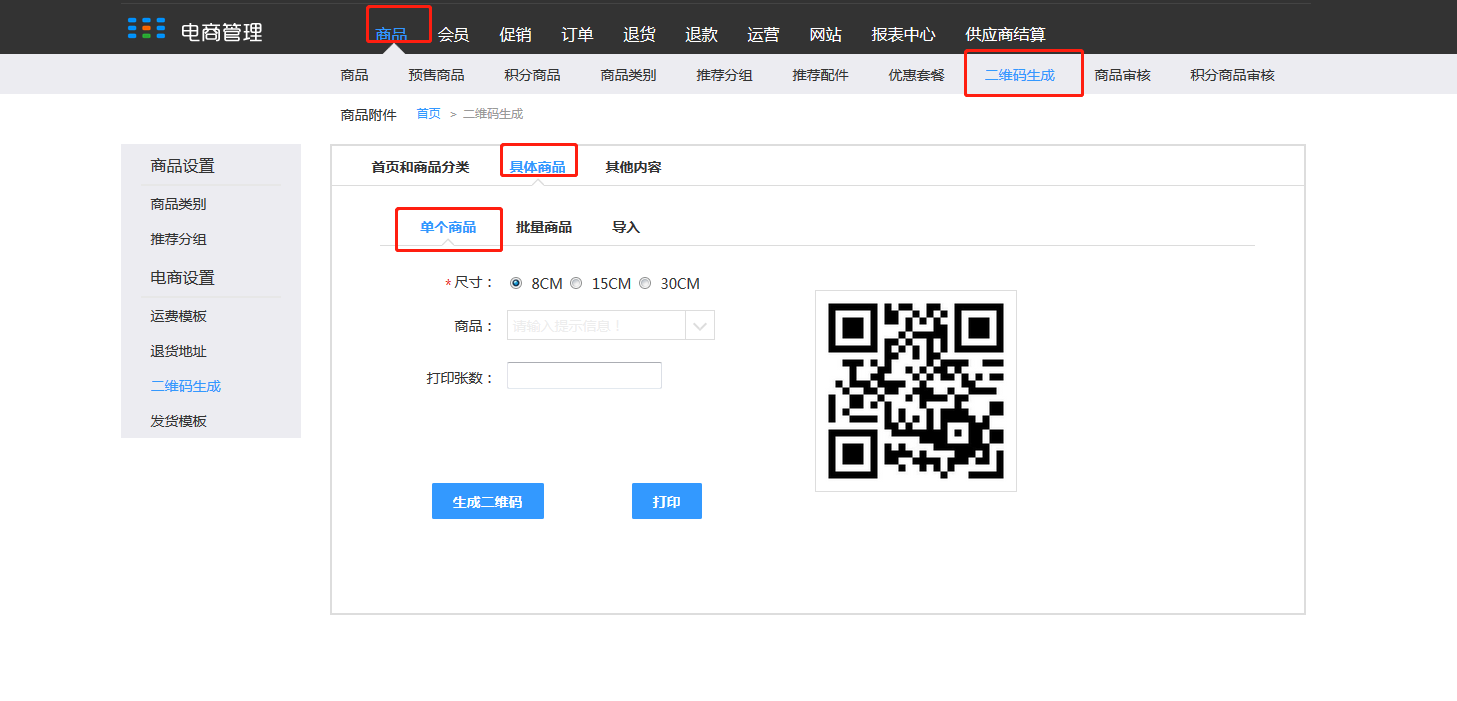Click the 生成二维码 button
This screenshot has height=701, width=1457.
coord(488,501)
